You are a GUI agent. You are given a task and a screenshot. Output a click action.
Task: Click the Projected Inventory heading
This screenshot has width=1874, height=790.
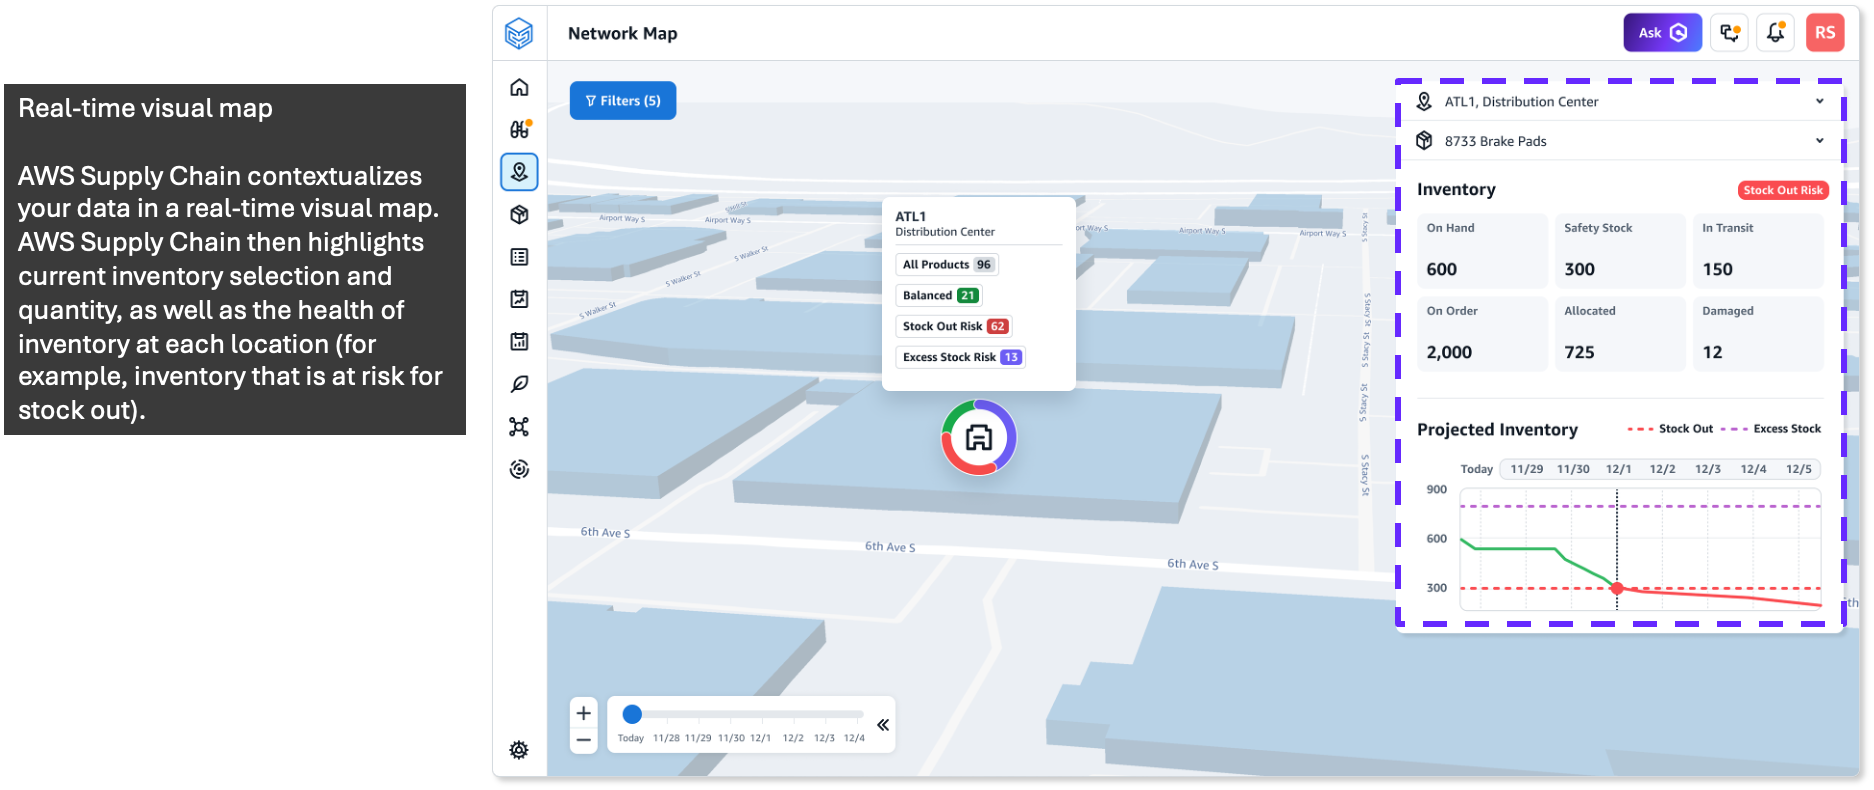click(x=1497, y=430)
